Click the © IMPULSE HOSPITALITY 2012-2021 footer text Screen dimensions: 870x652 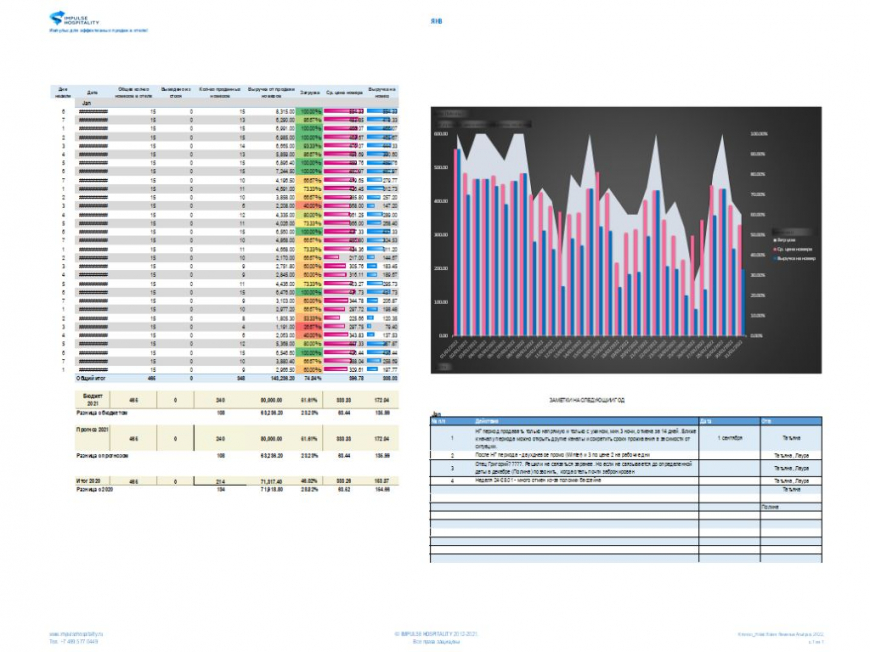tap(436, 634)
